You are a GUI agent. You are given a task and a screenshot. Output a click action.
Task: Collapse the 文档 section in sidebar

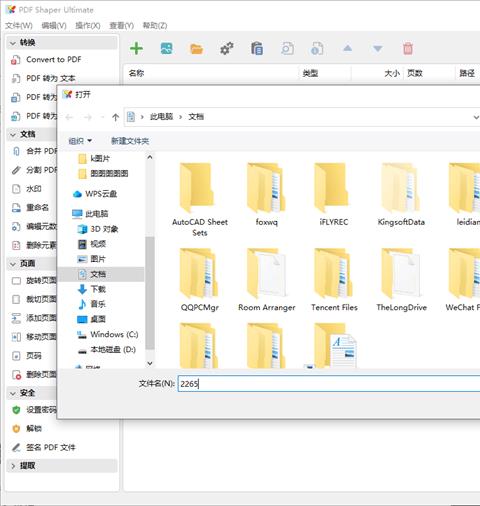(x=13, y=135)
